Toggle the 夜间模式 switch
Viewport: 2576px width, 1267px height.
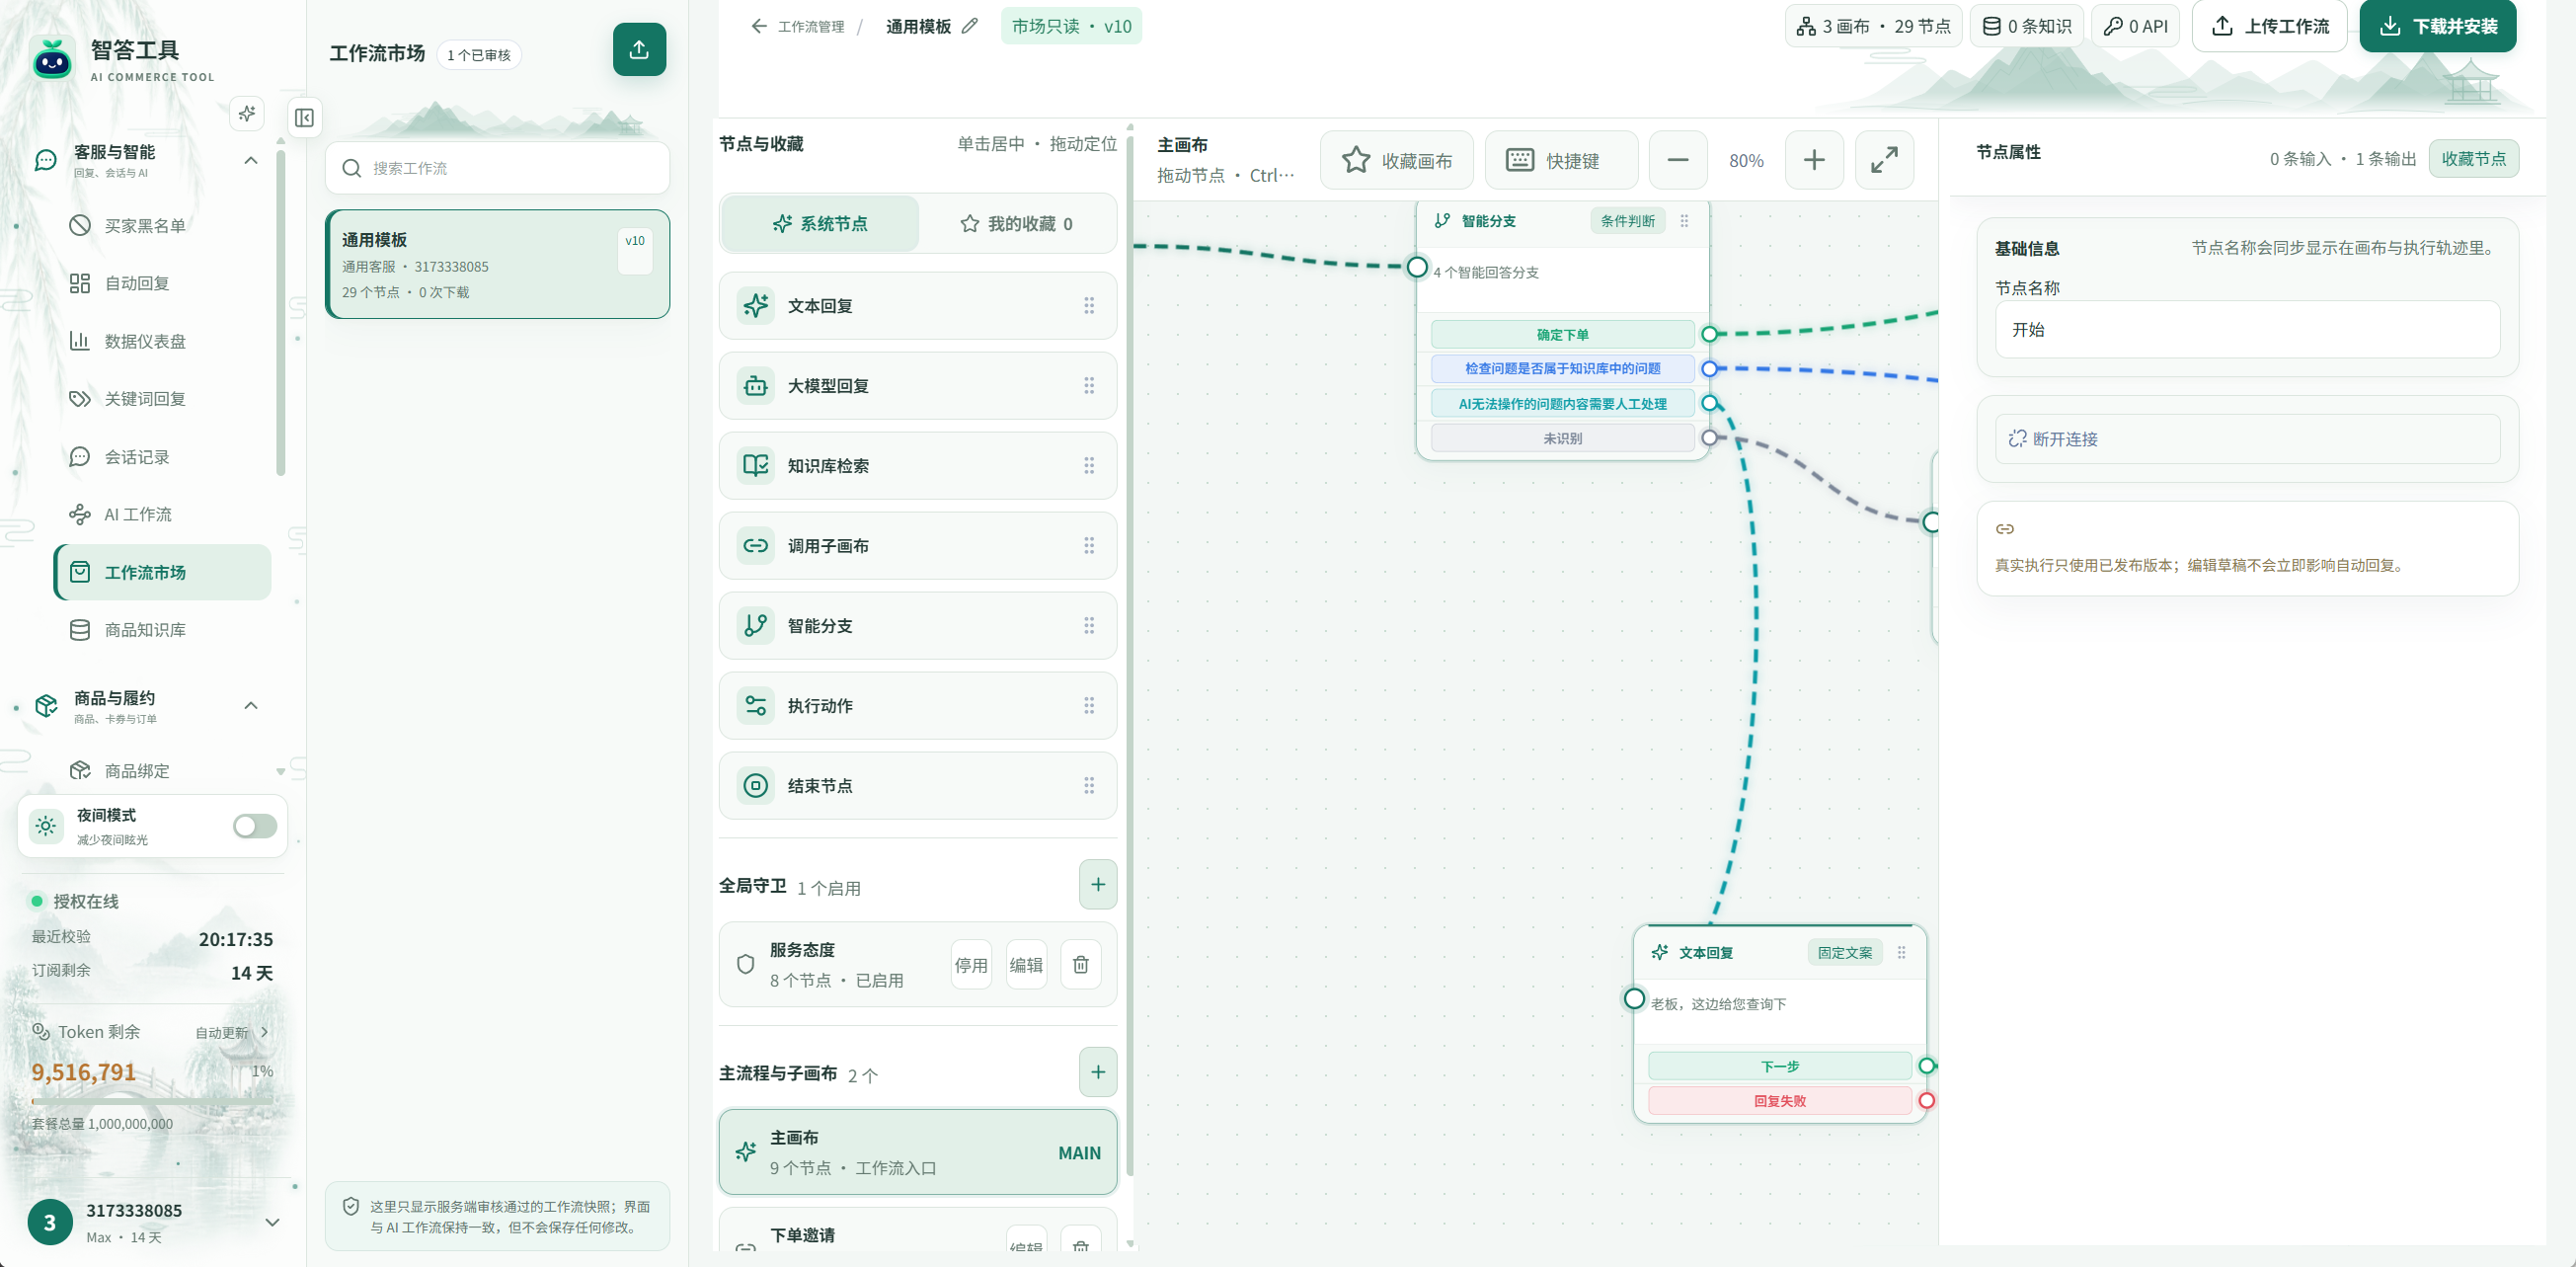coord(255,826)
